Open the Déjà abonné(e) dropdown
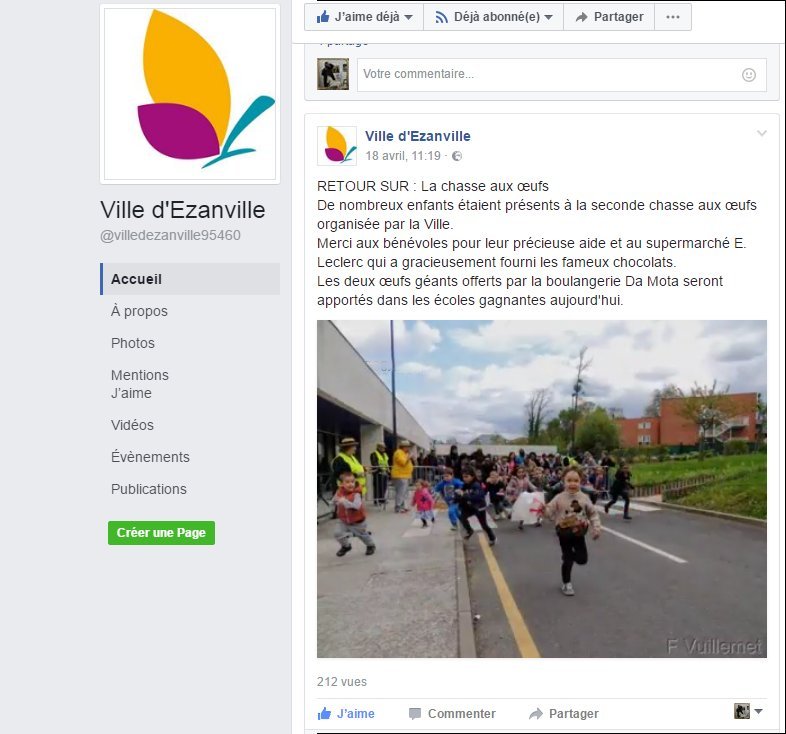The image size is (786, 734). [x=494, y=17]
